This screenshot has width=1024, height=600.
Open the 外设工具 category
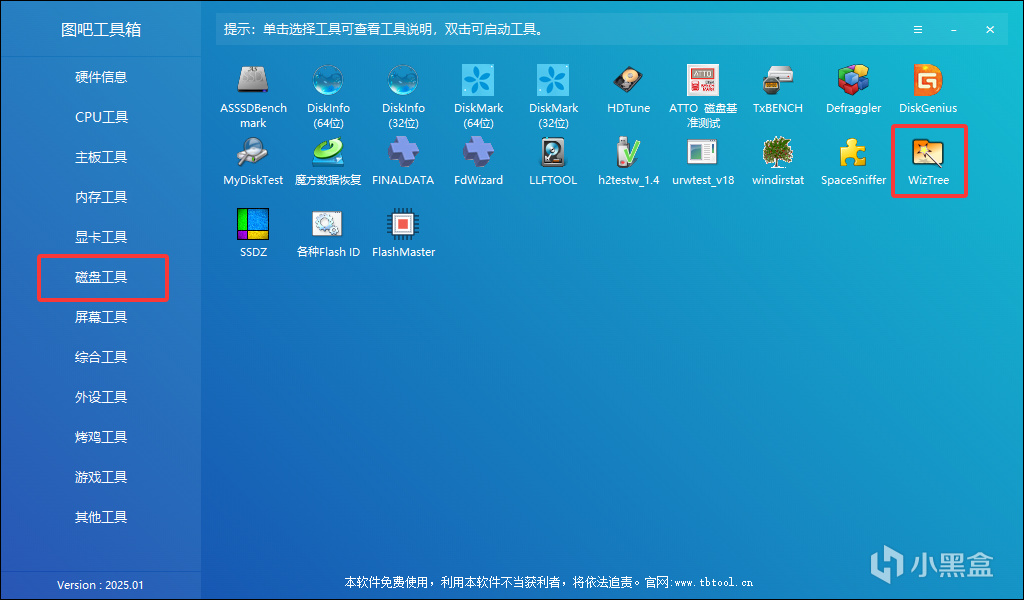[101, 397]
